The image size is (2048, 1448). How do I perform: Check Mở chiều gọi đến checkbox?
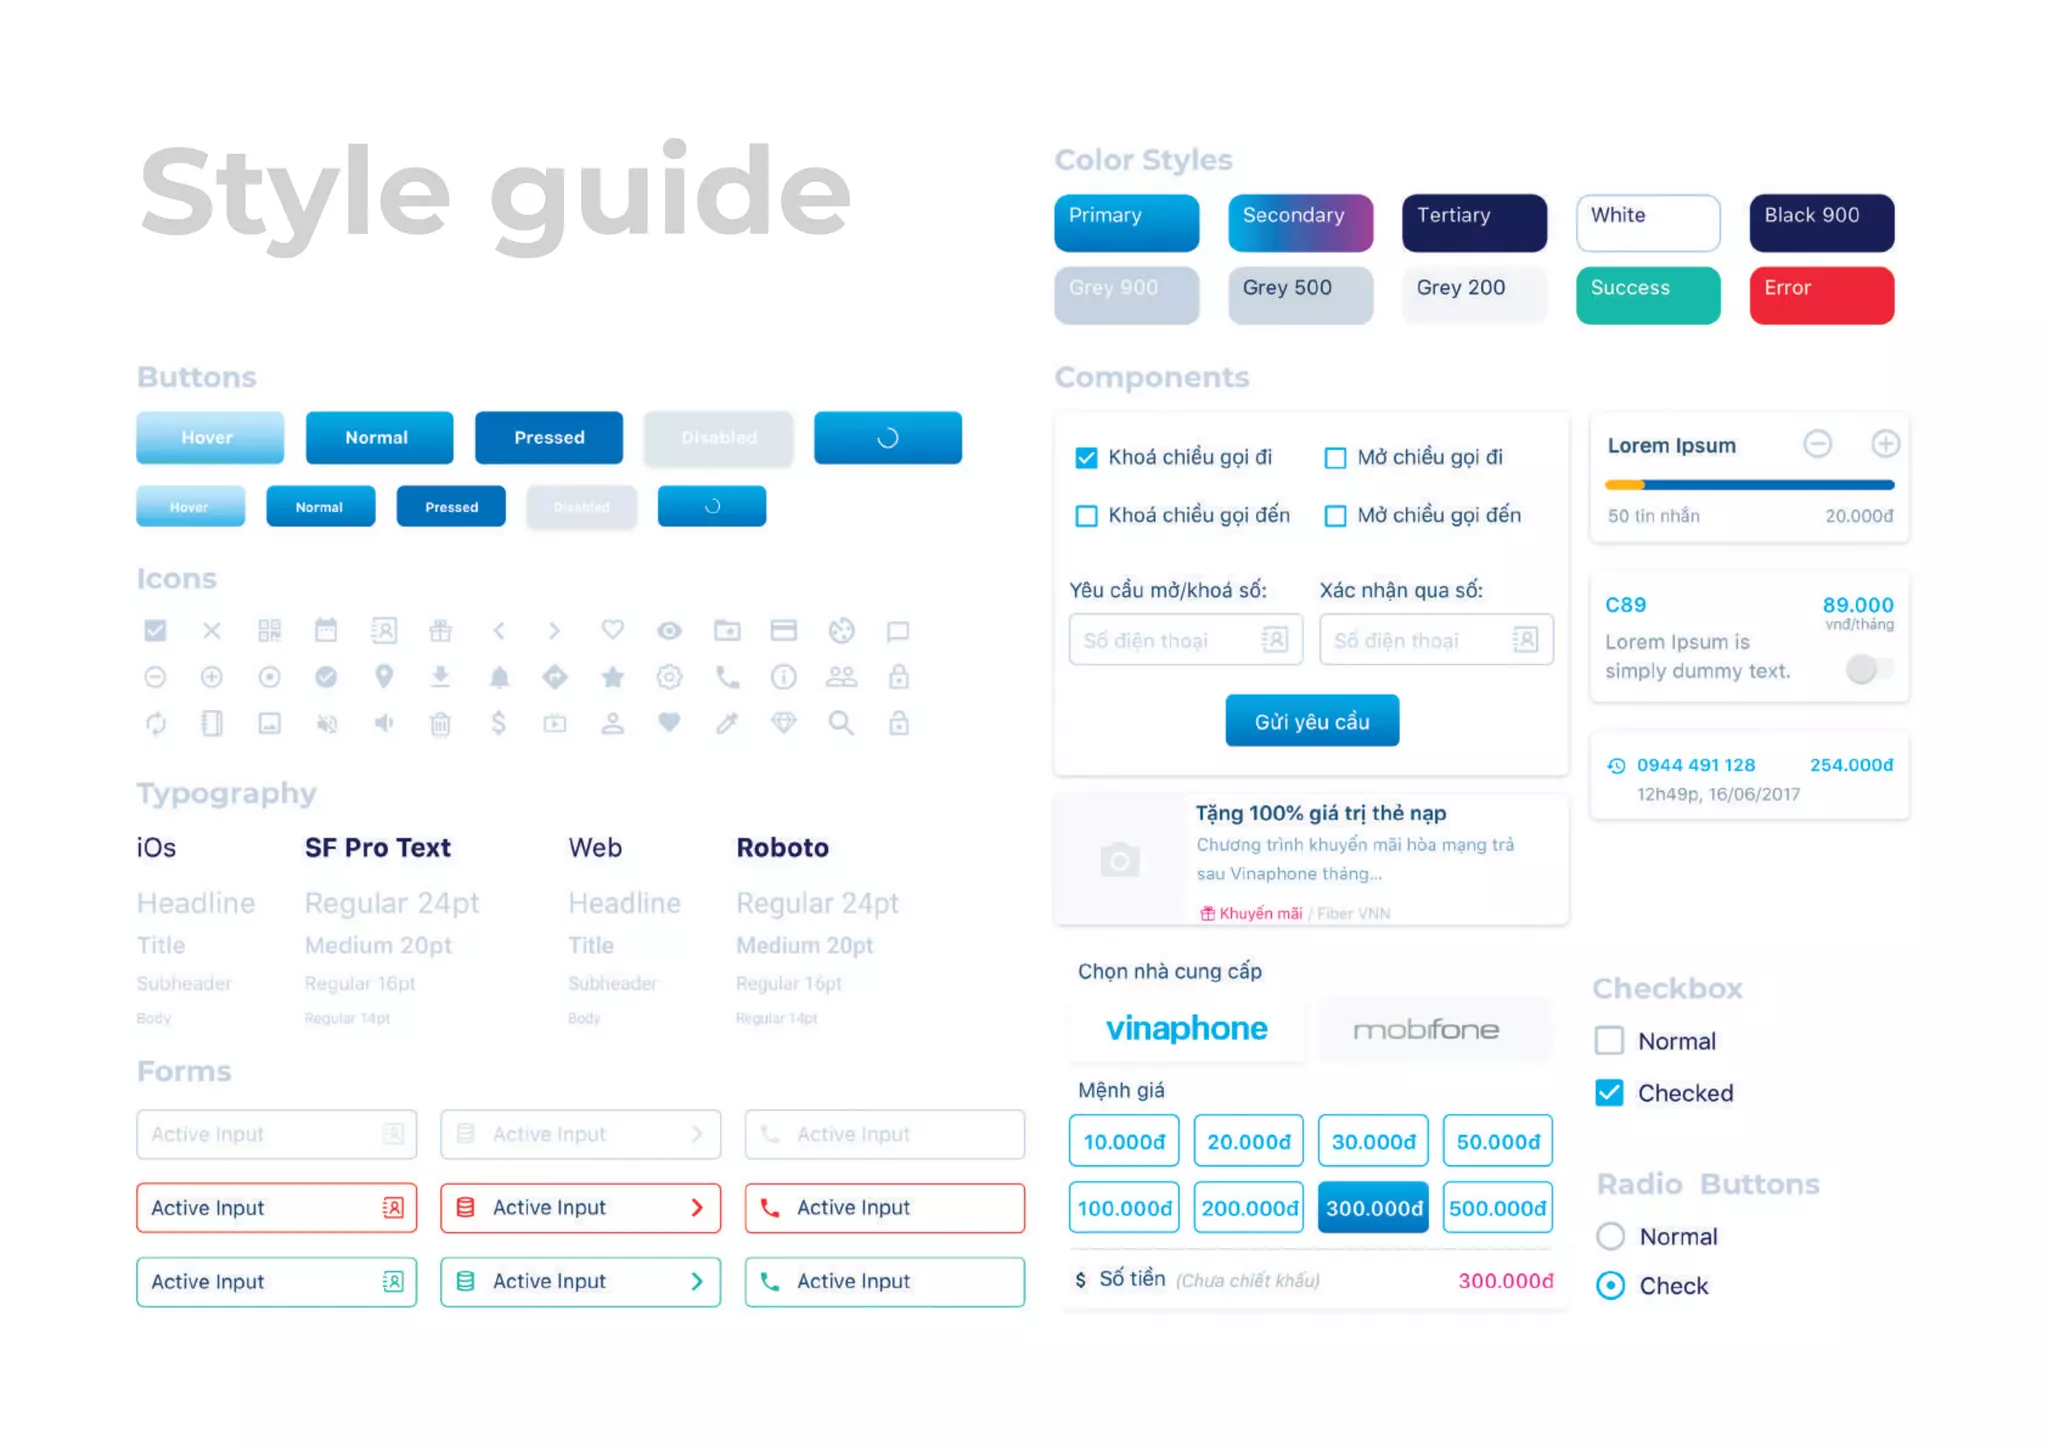pos(1335,516)
